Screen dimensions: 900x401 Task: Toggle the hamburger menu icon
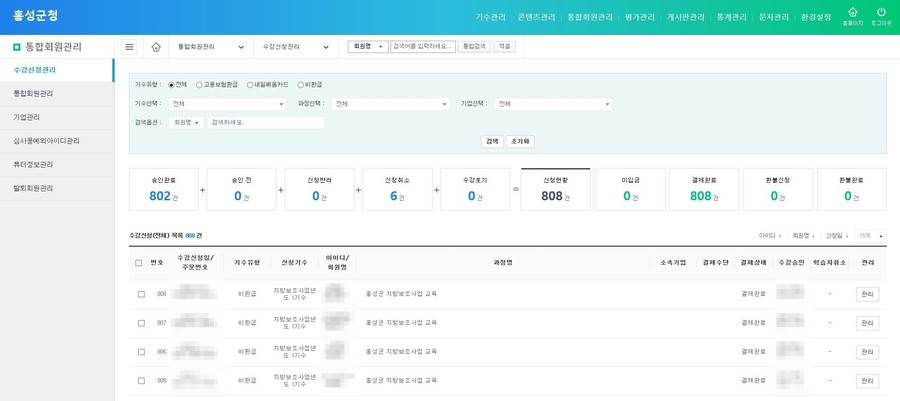pos(130,47)
